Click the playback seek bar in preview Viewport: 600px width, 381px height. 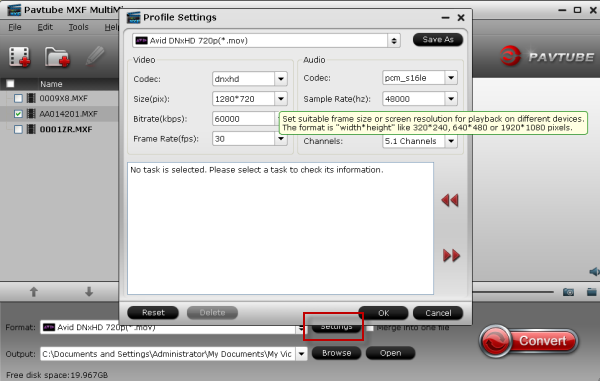coord(513,292)
